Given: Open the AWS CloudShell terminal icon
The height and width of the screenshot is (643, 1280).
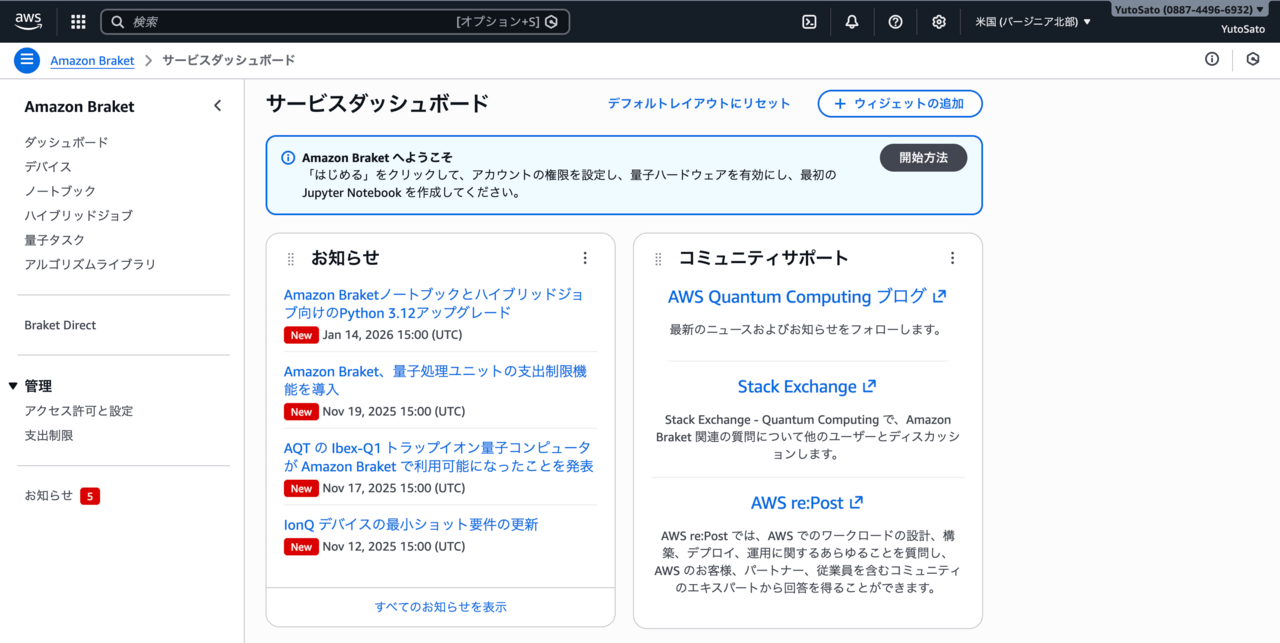Looking at the screenshot, I should point(809,22).
